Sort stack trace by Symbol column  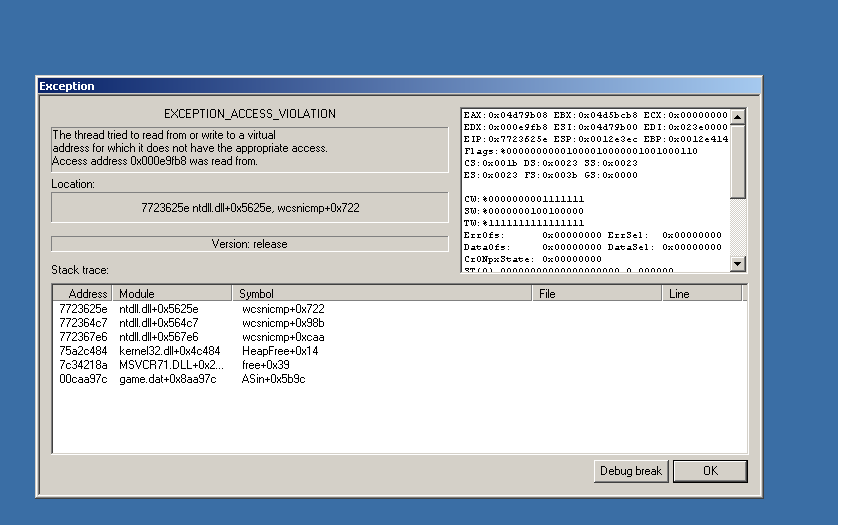382,294
